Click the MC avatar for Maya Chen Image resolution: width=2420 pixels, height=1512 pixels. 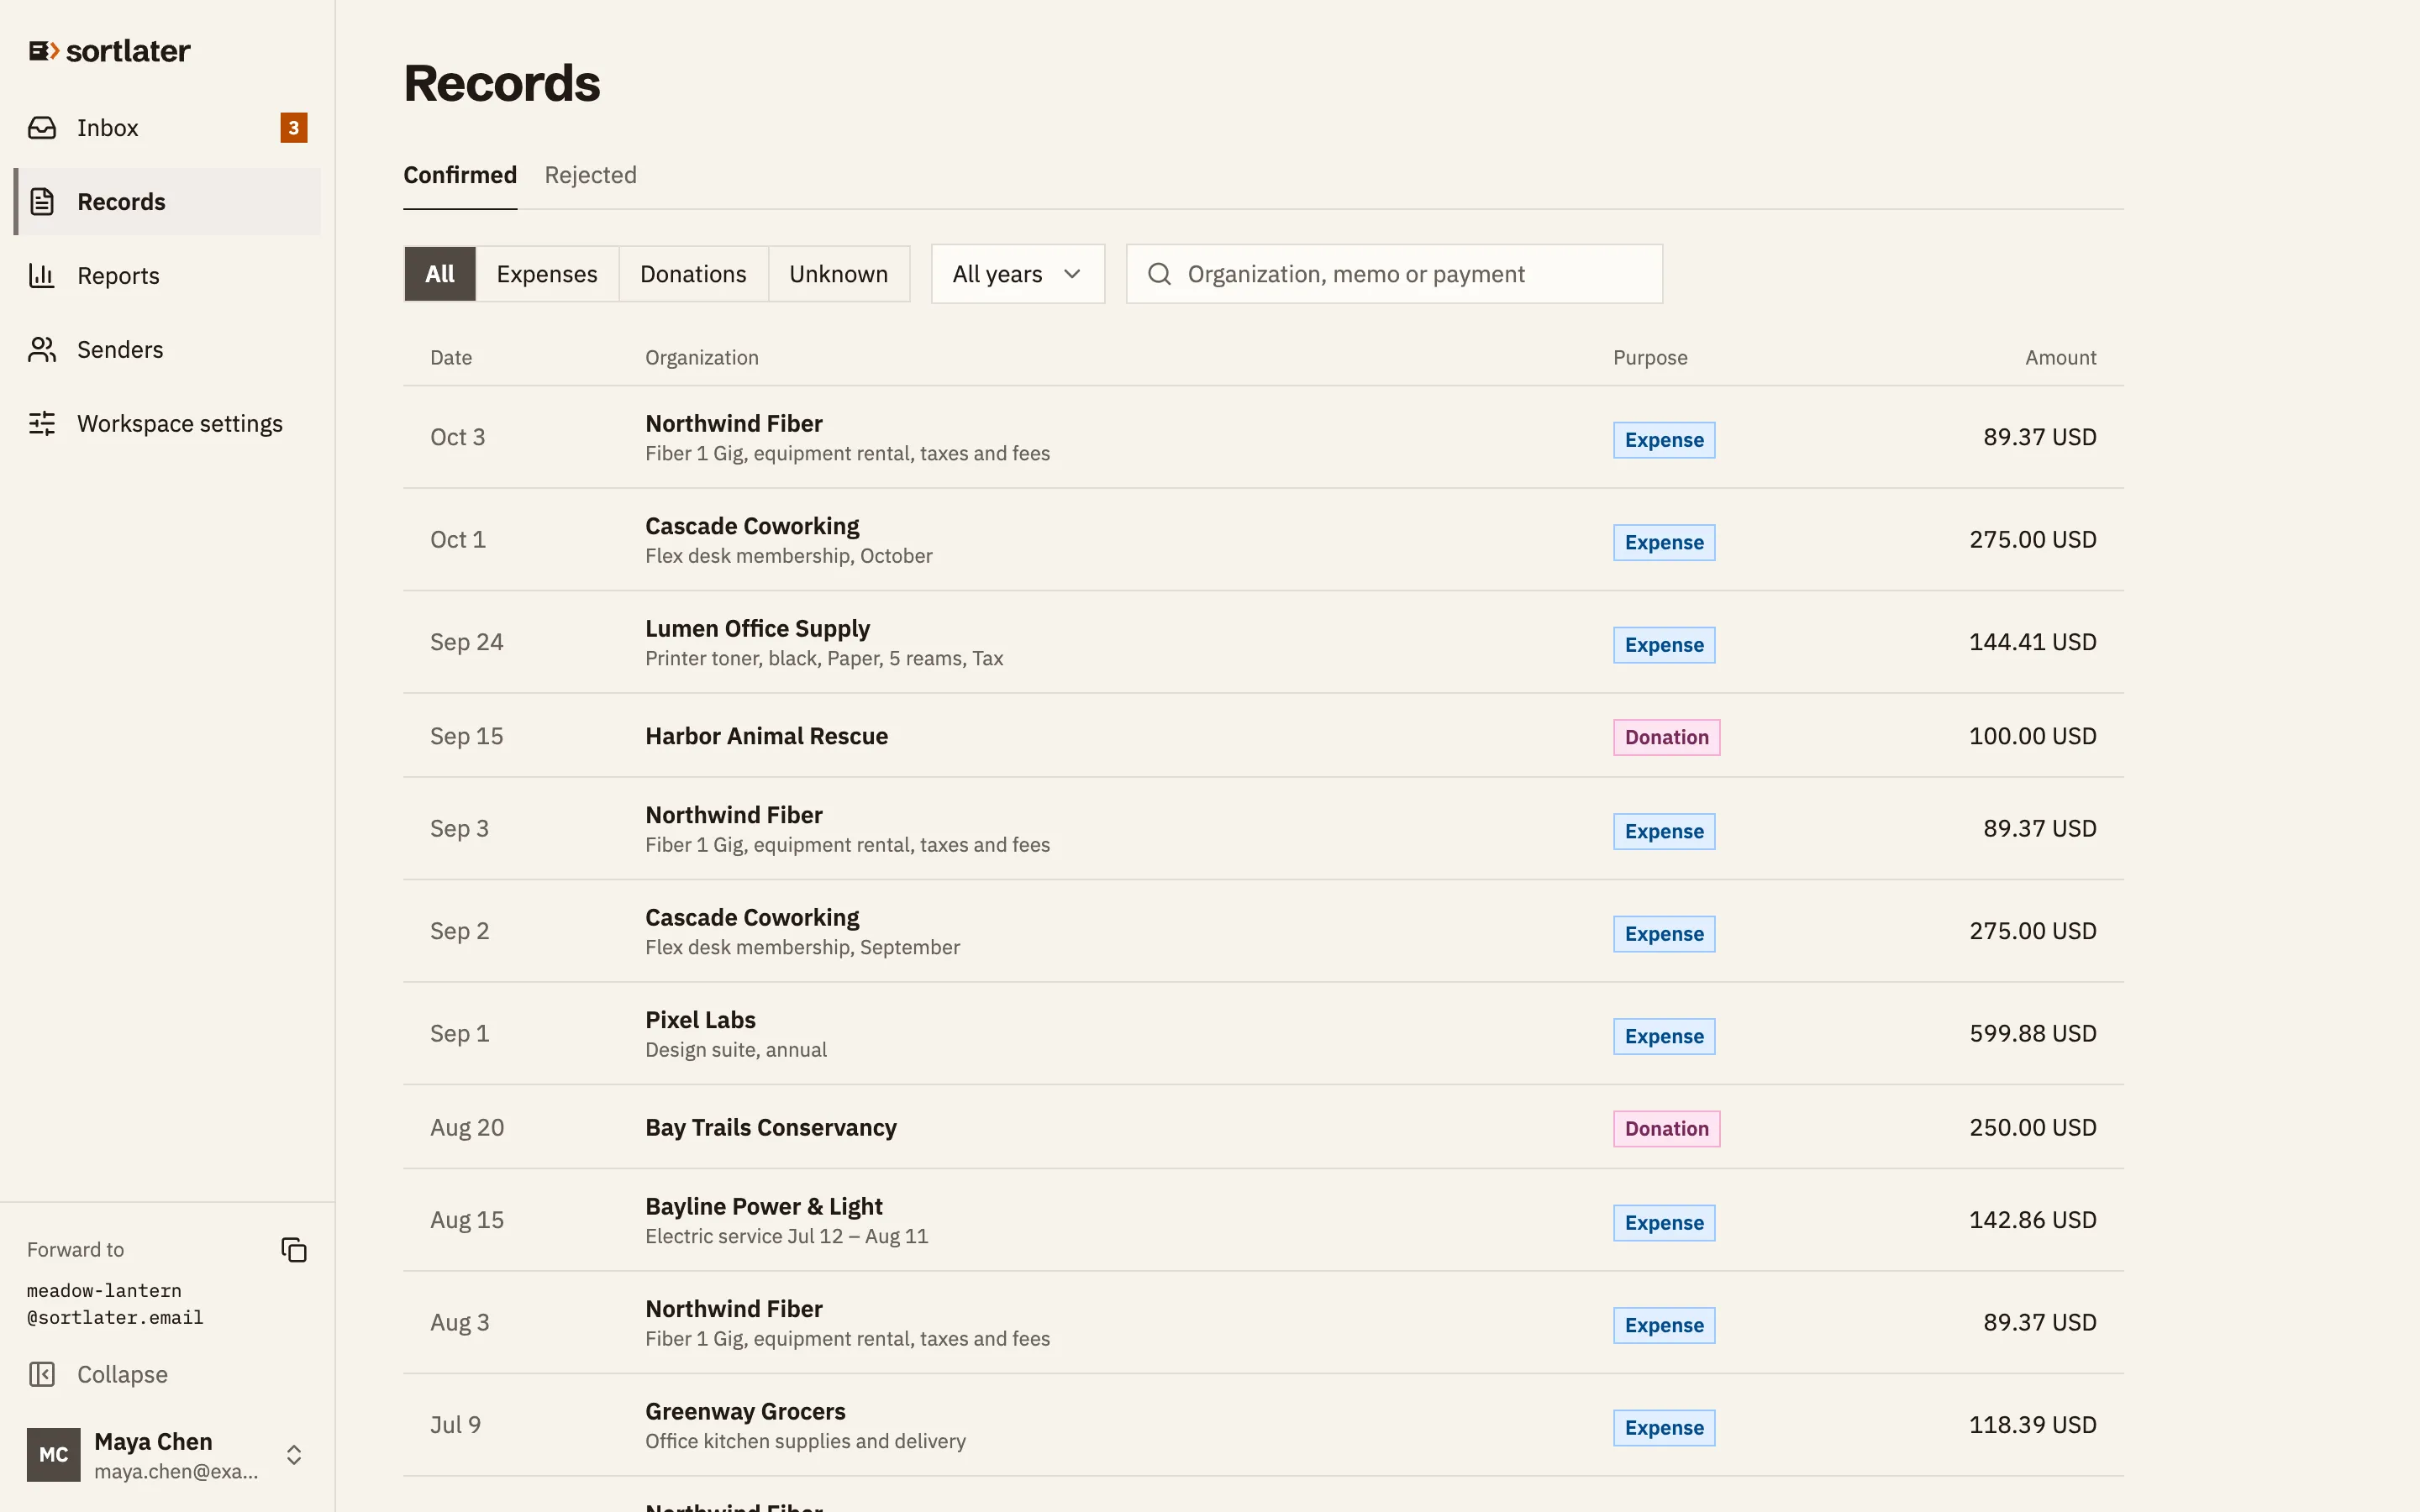coord(54,1455)
